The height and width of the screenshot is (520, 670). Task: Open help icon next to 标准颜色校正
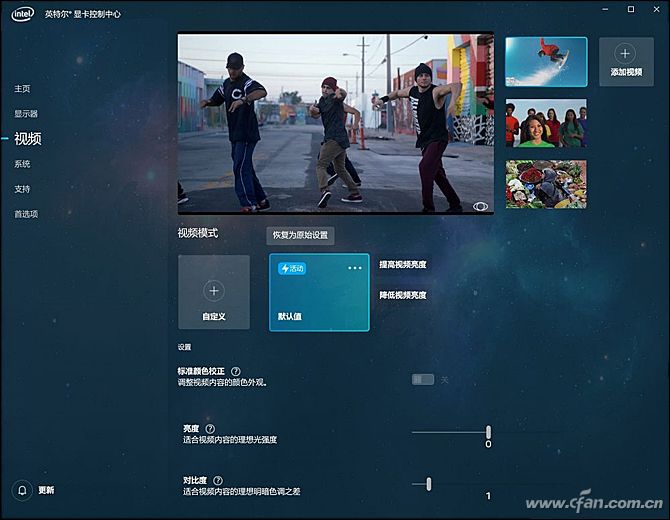(x=235, y=371)
